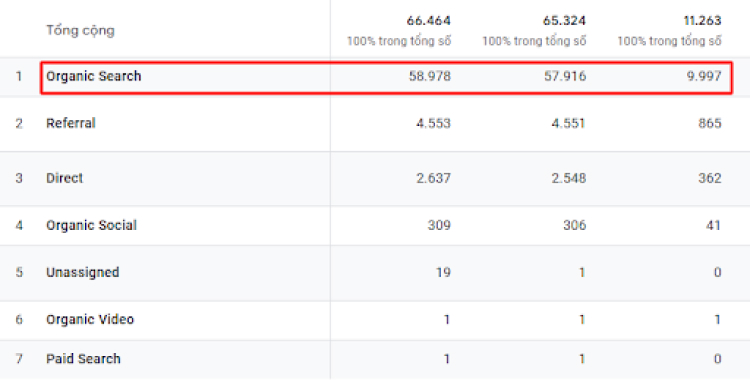Click row number 5 beside Unassigned
The image size is (750, 384).
tap(19, 273)
